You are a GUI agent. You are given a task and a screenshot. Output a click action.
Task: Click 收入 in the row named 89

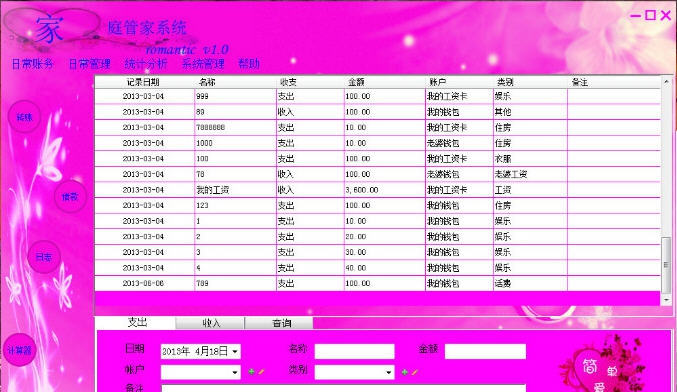310,112
